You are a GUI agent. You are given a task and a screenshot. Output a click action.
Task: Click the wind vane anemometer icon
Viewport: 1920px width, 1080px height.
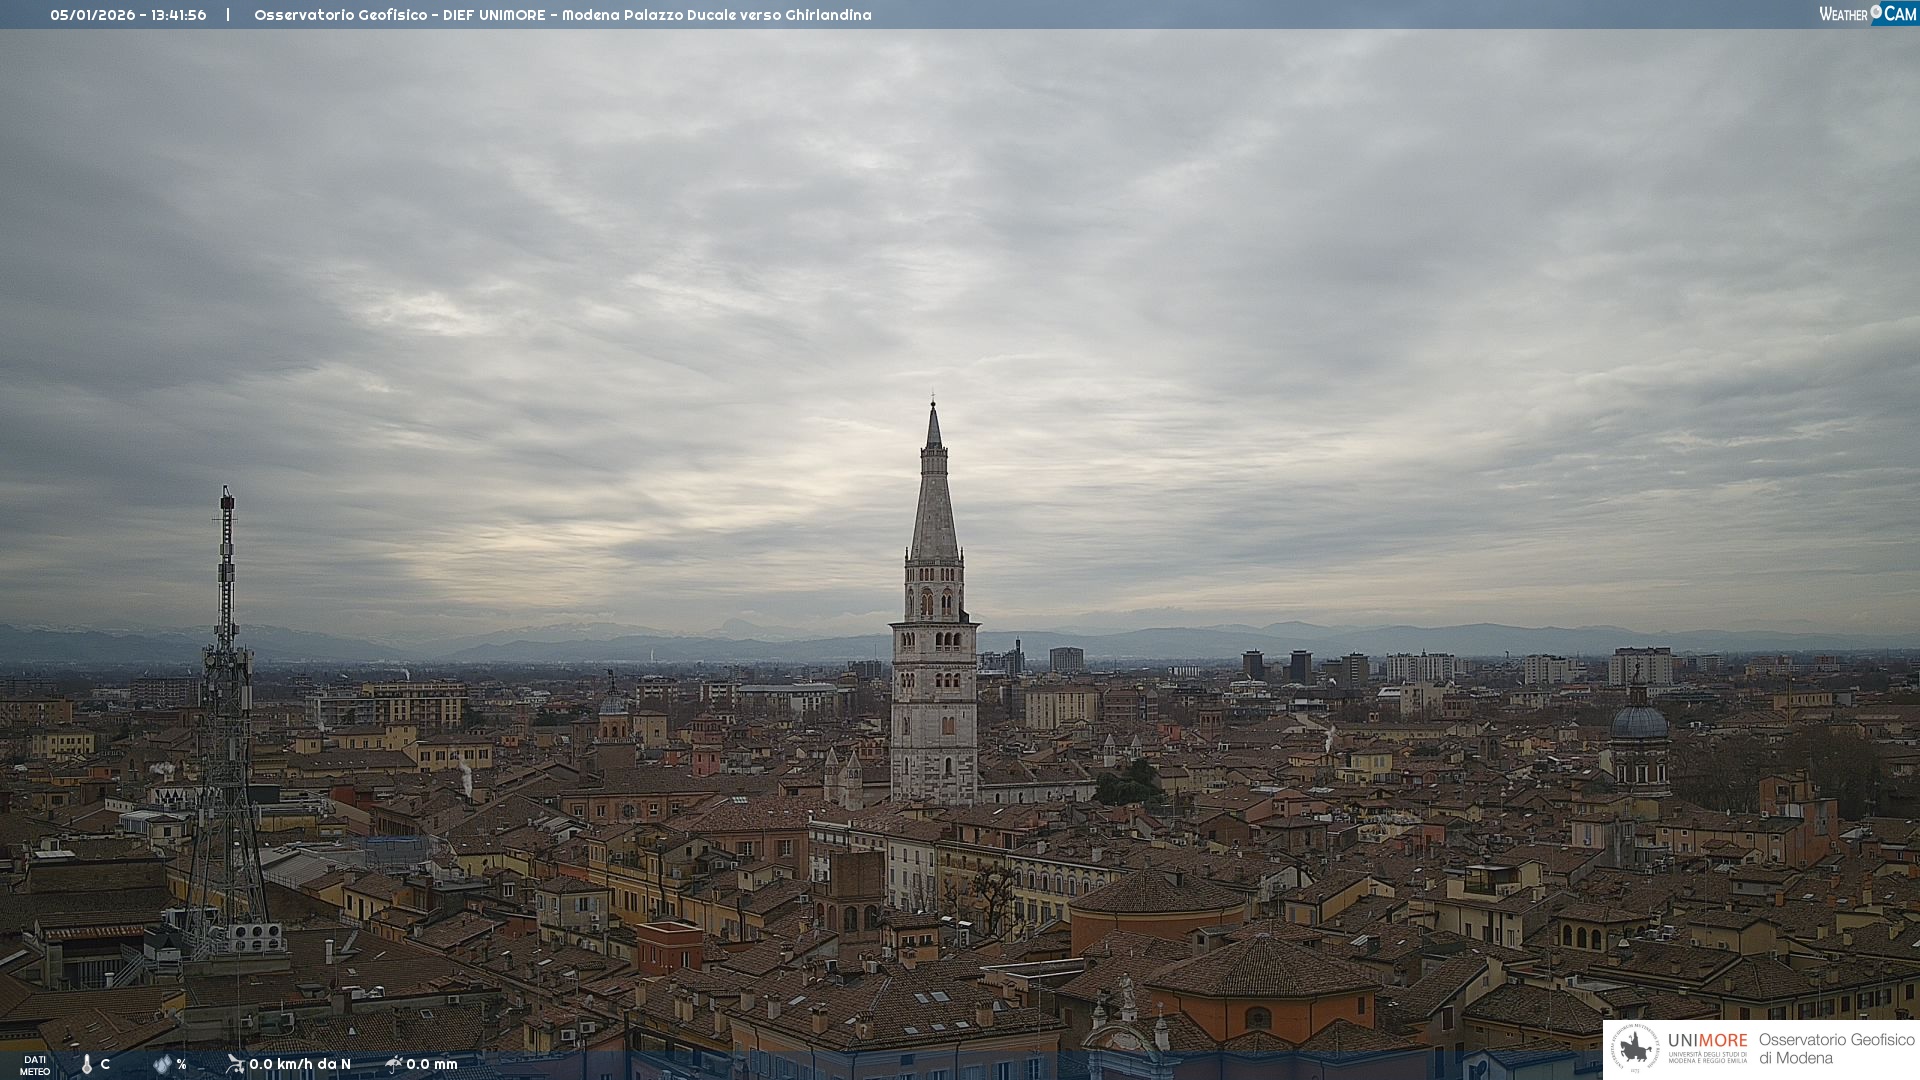point(235,1063)
